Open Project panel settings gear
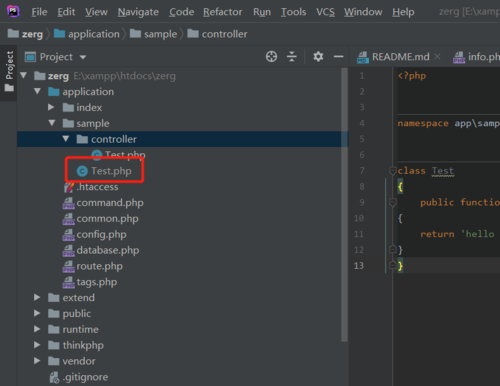500x386 pixels. tap(318, 57)
